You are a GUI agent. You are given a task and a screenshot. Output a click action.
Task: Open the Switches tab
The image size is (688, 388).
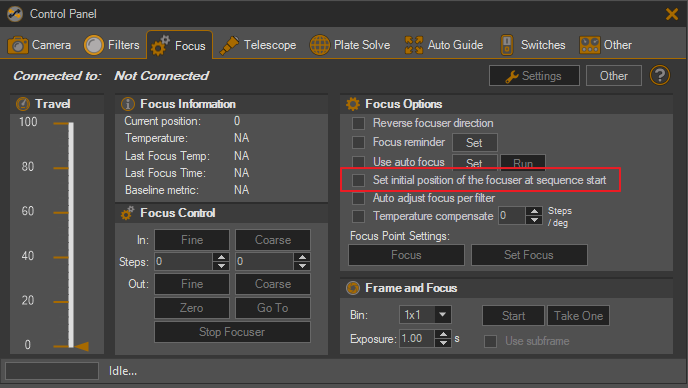[533, 45]
